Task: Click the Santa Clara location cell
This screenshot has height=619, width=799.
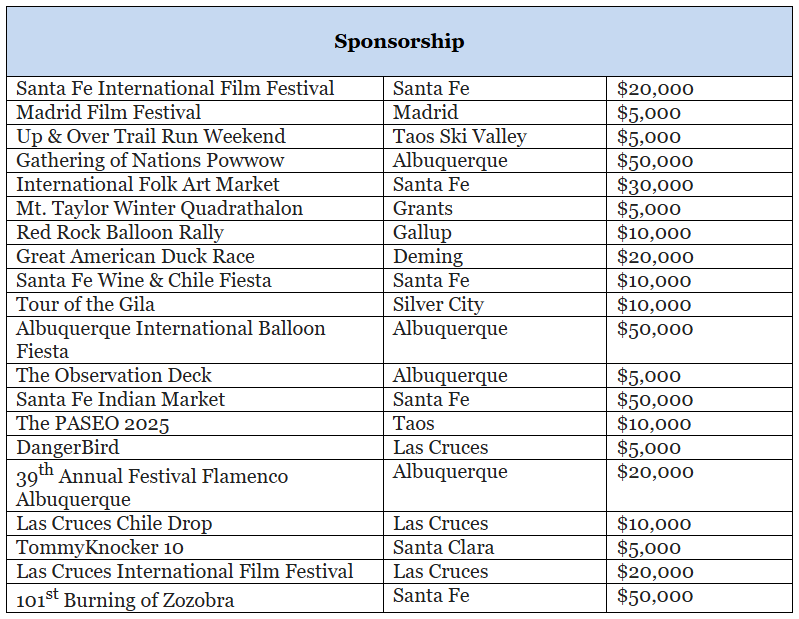Action: [x=443, y=547]
